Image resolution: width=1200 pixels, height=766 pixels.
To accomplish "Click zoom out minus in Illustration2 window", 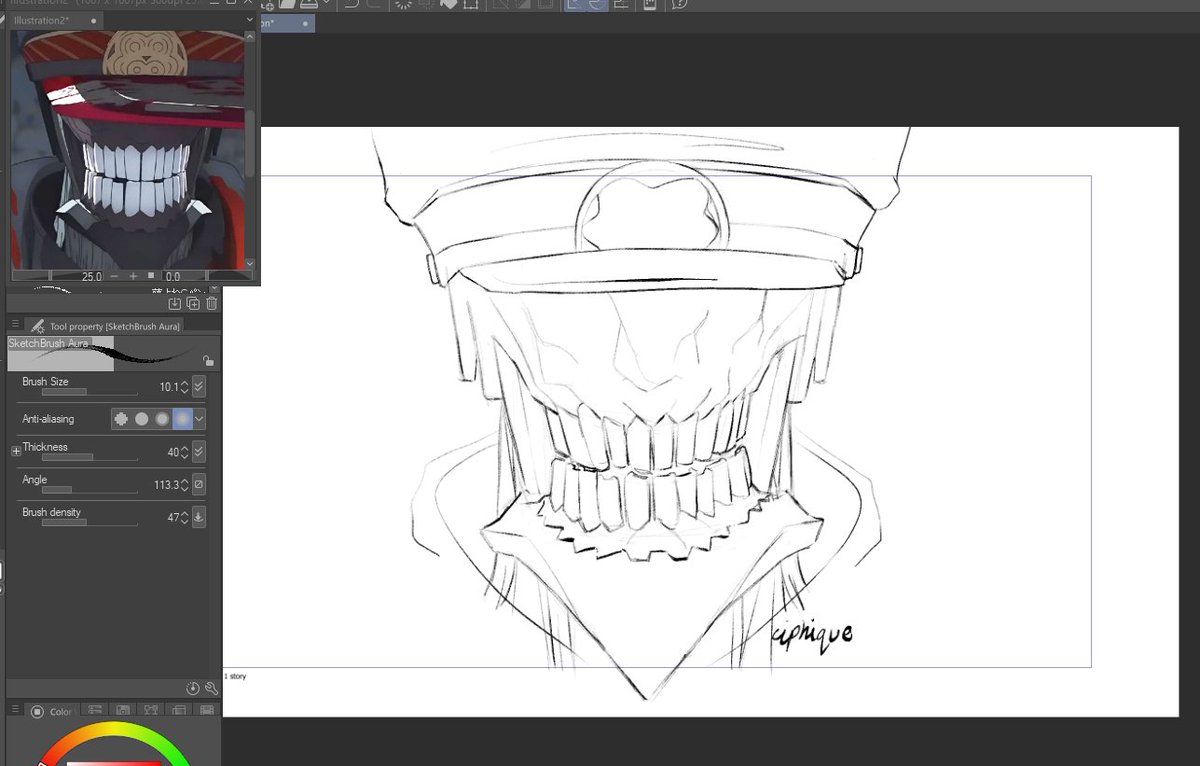I will coord(115,276).
